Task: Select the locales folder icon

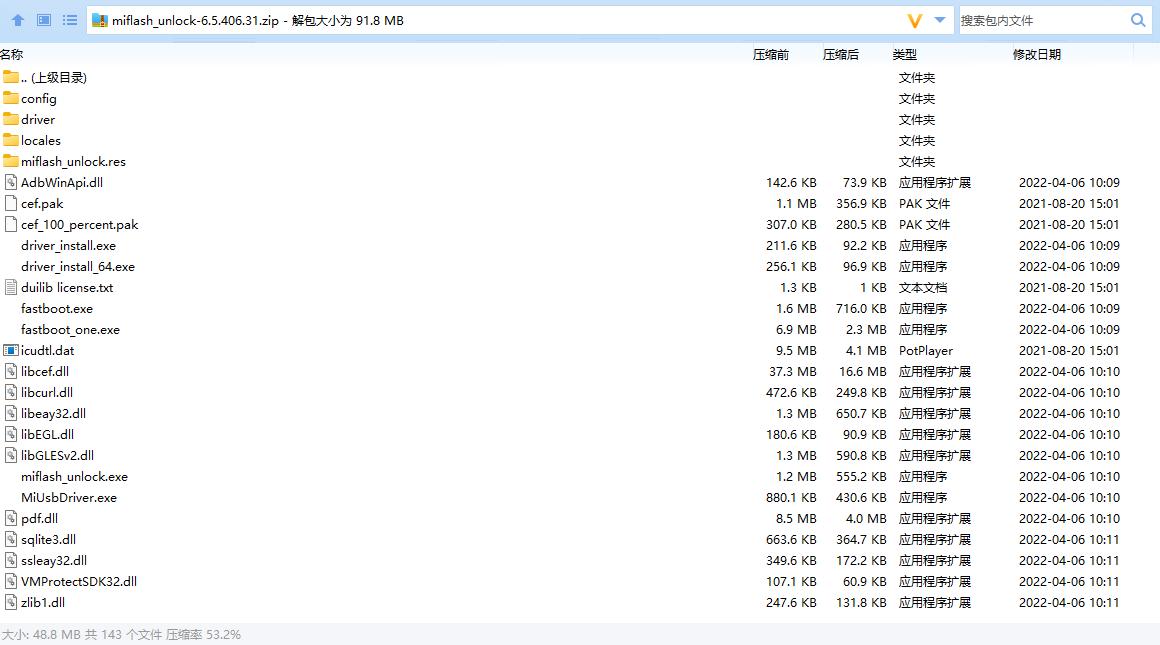Action: pos(10,140)
